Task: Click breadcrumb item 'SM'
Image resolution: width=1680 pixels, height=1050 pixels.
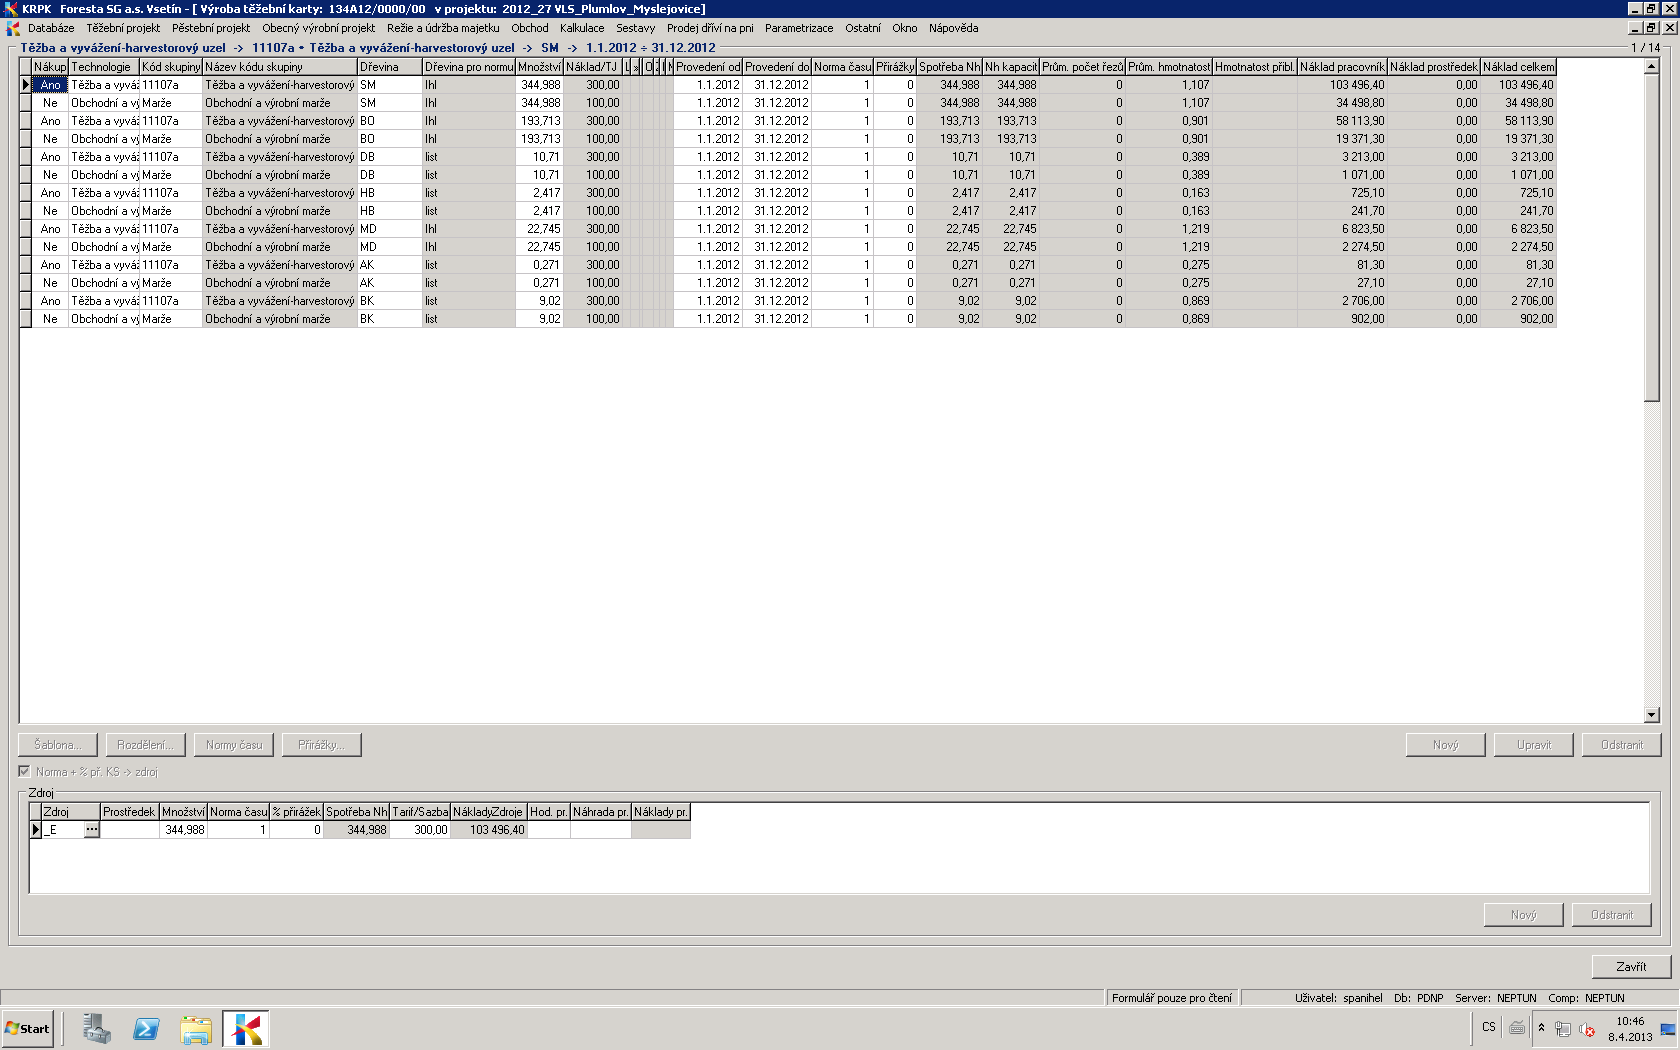Action: (x=550, y=48)
